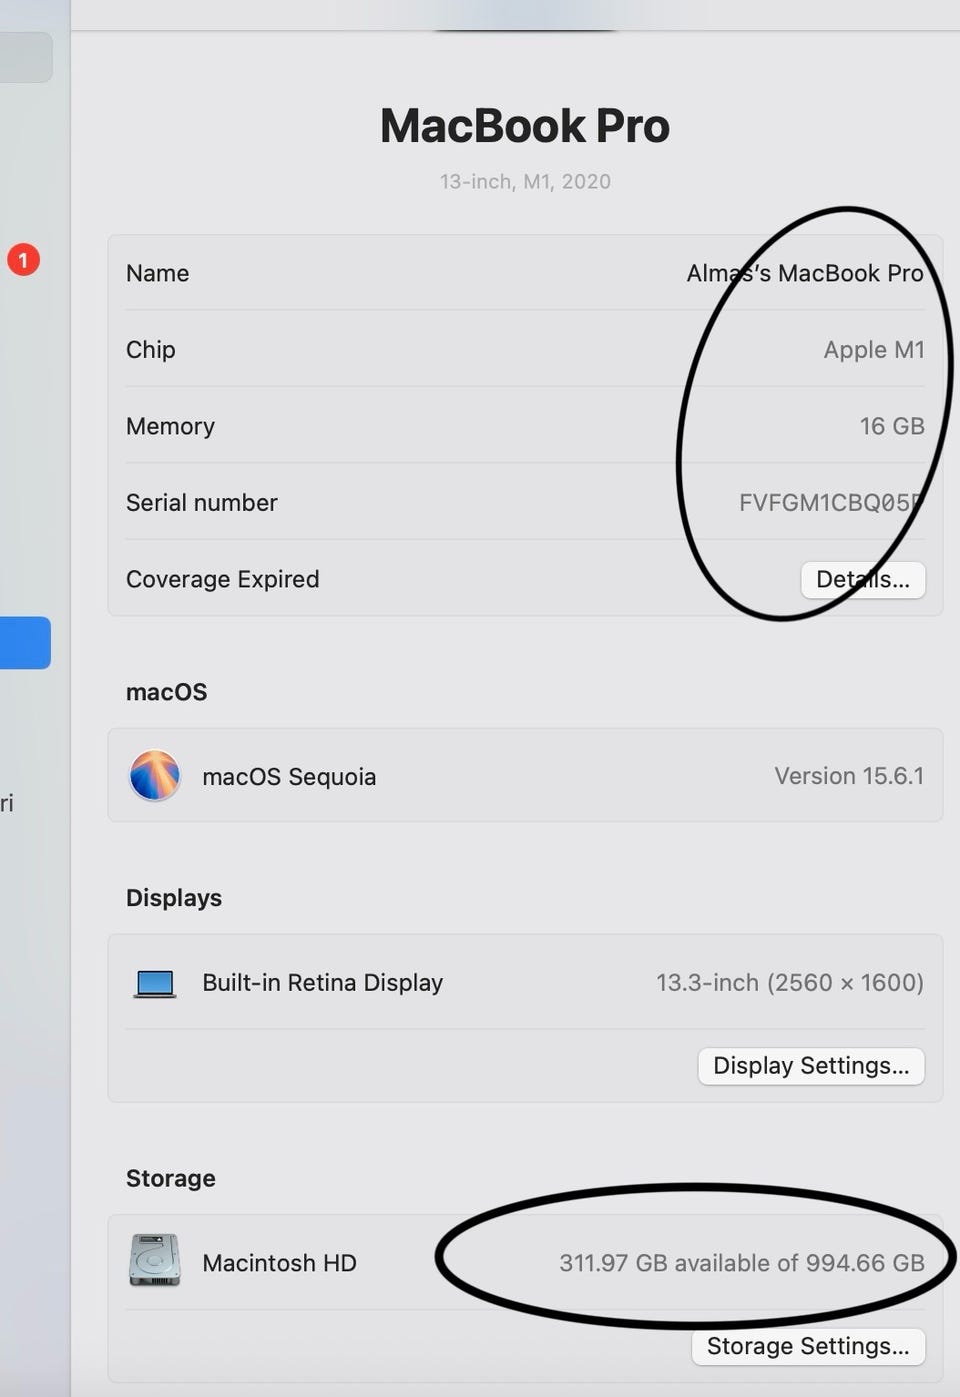
Task: Click the serial number value
Action: [831, 503]
